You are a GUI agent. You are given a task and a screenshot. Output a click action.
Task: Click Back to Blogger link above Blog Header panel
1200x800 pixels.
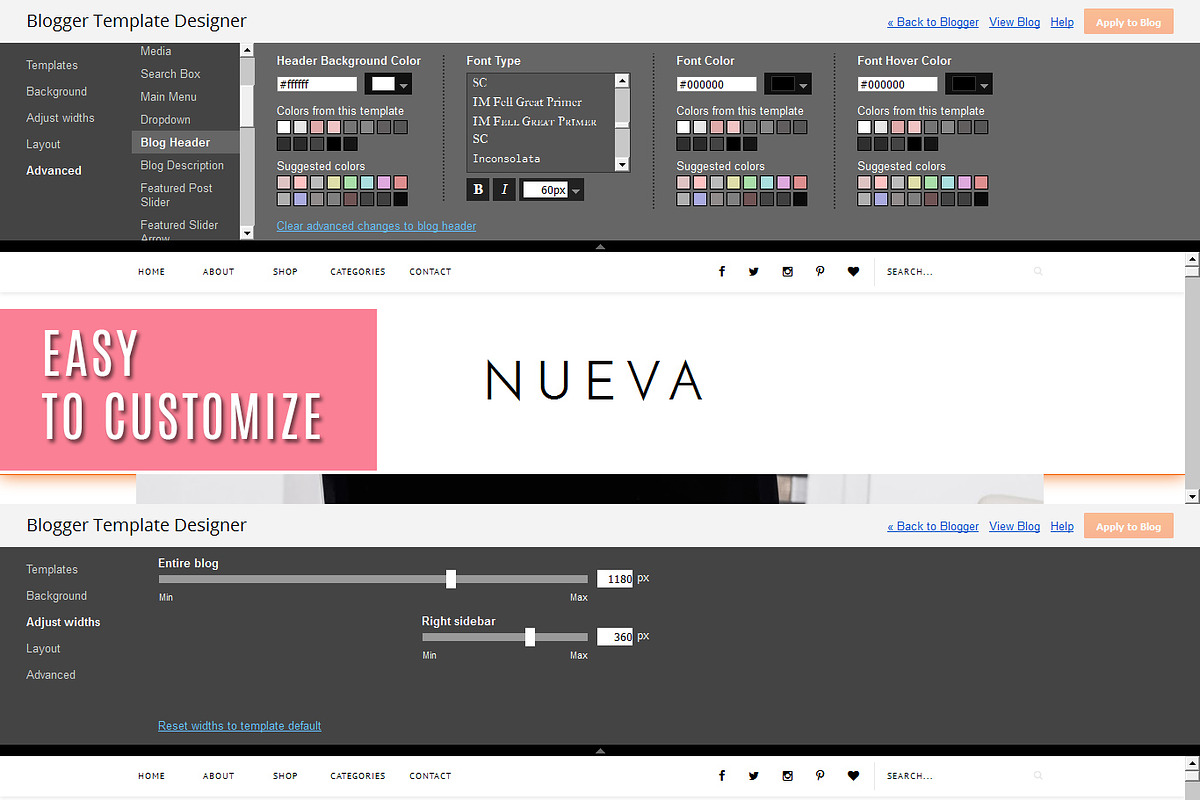(933, 22)
